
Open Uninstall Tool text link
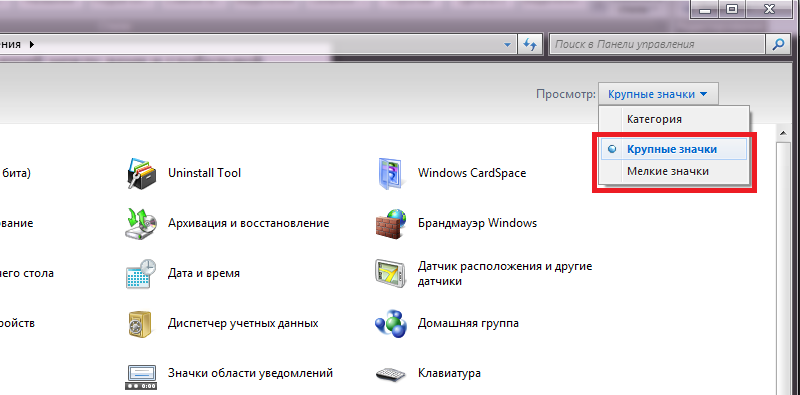click(204, 174)
